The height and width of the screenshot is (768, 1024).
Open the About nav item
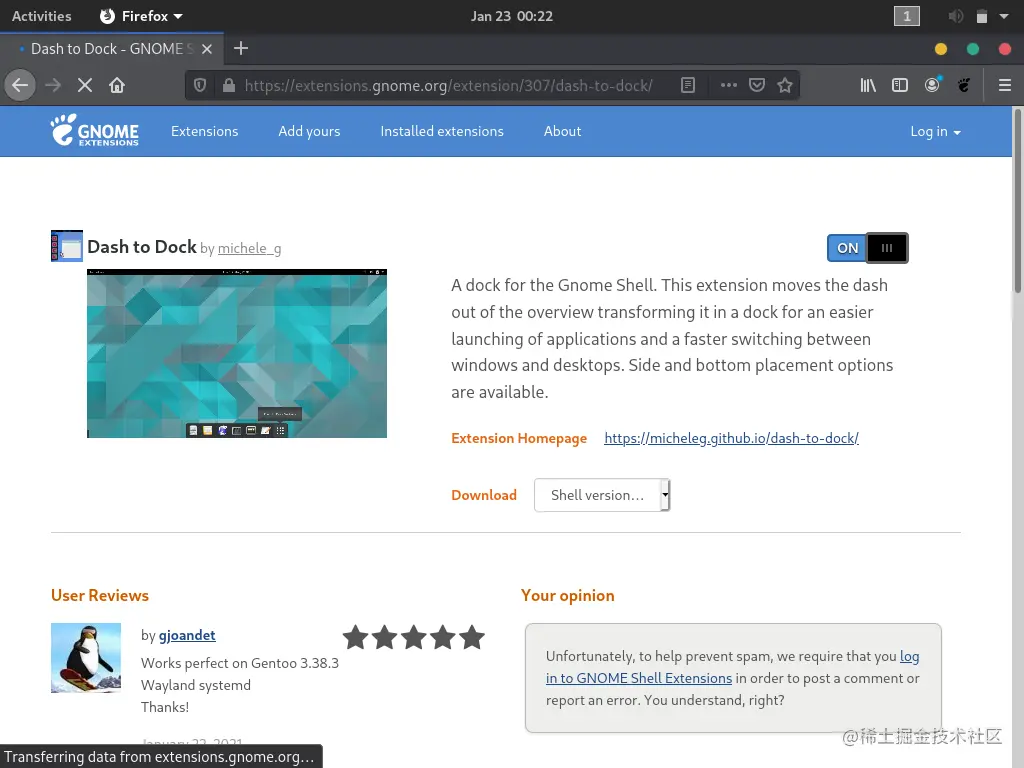click(562, 131)
